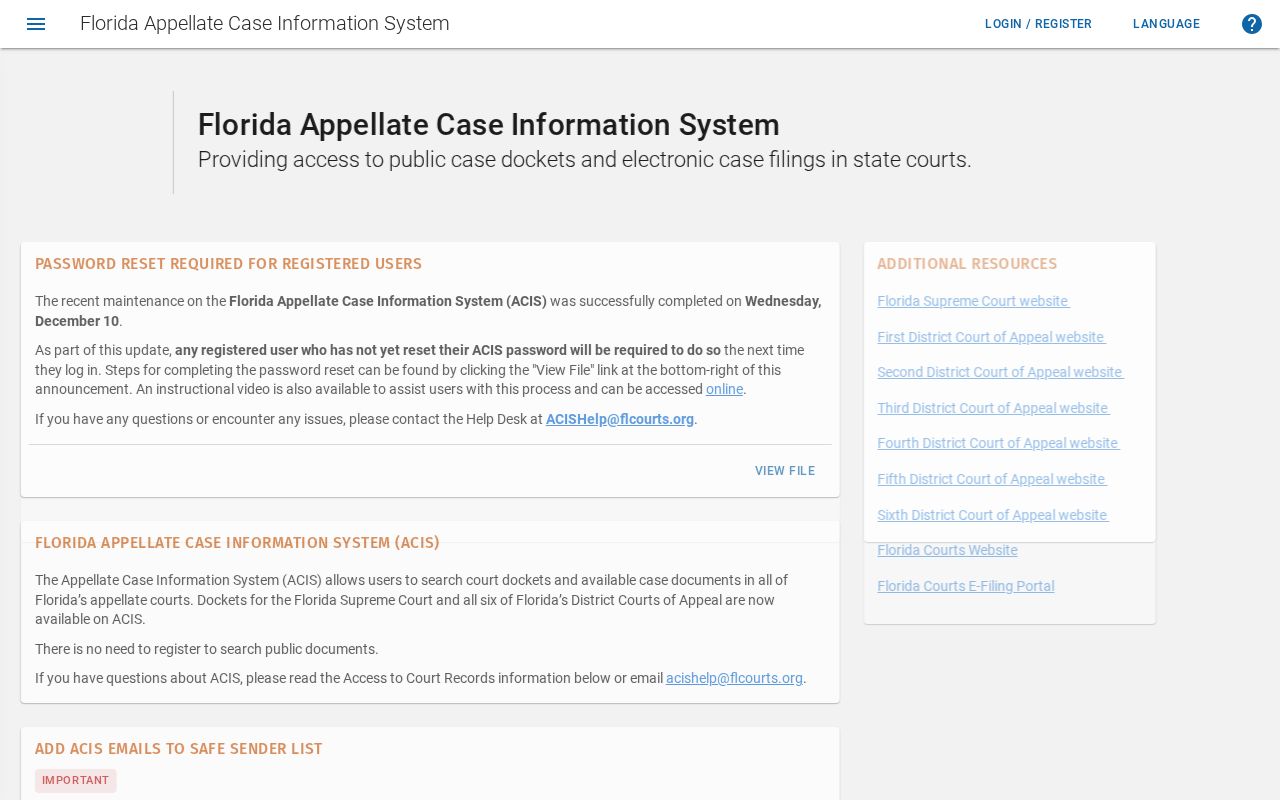Go to Florida Courts Website link

[947, 550]
